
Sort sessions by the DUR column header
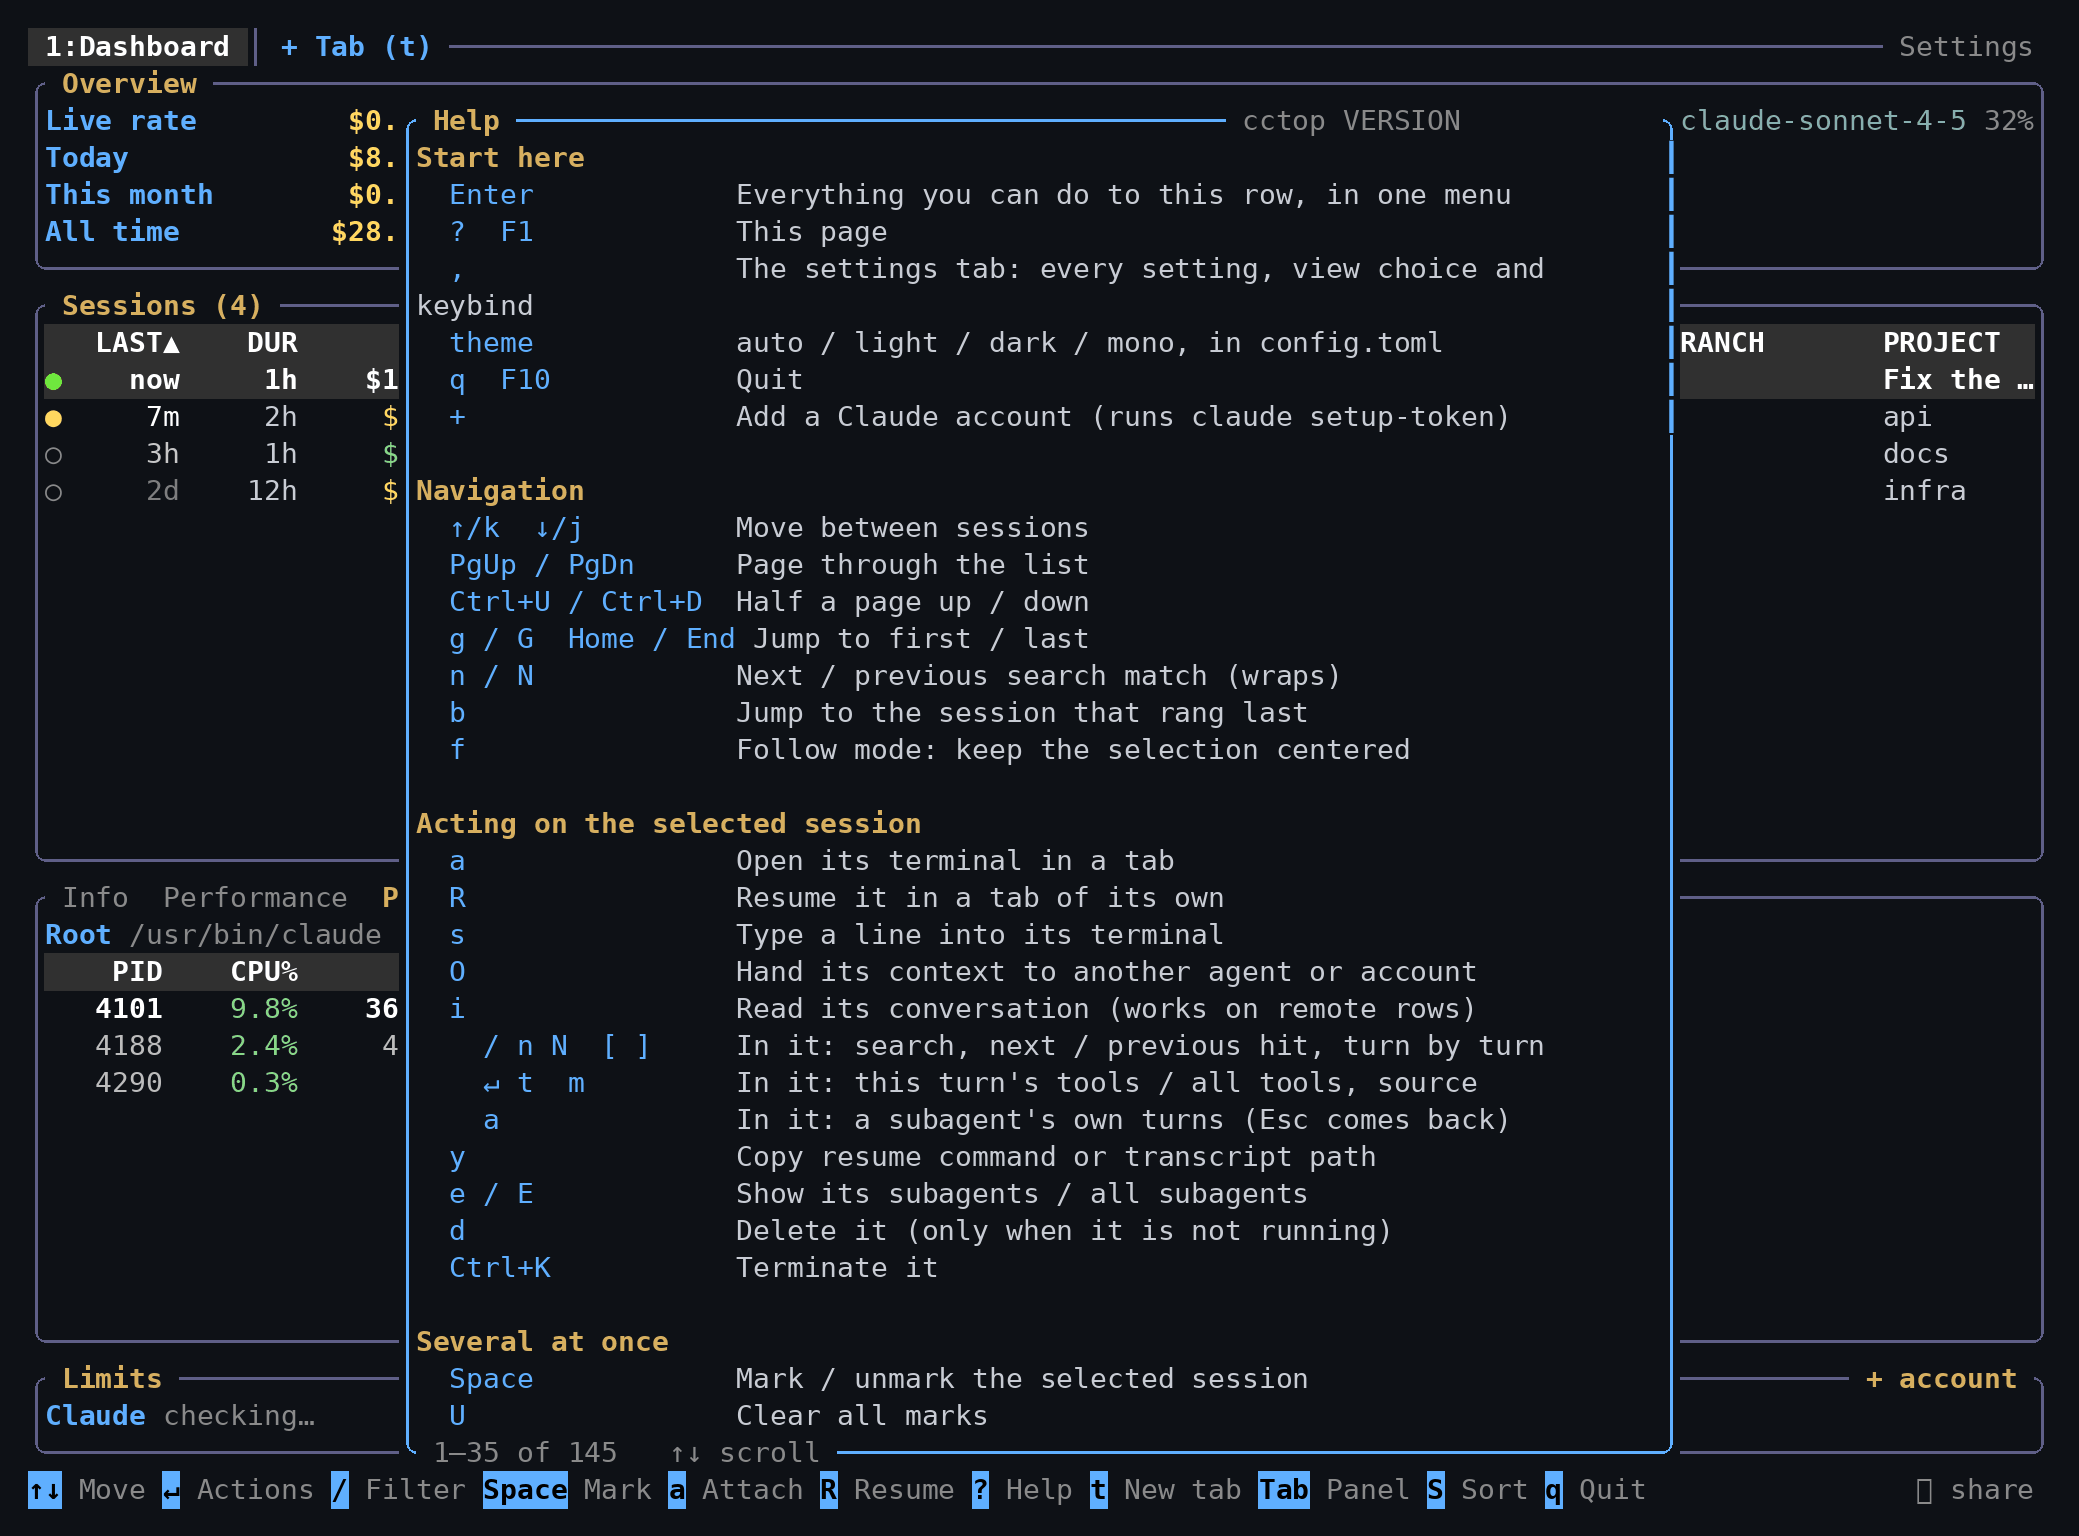coord(272,343)
